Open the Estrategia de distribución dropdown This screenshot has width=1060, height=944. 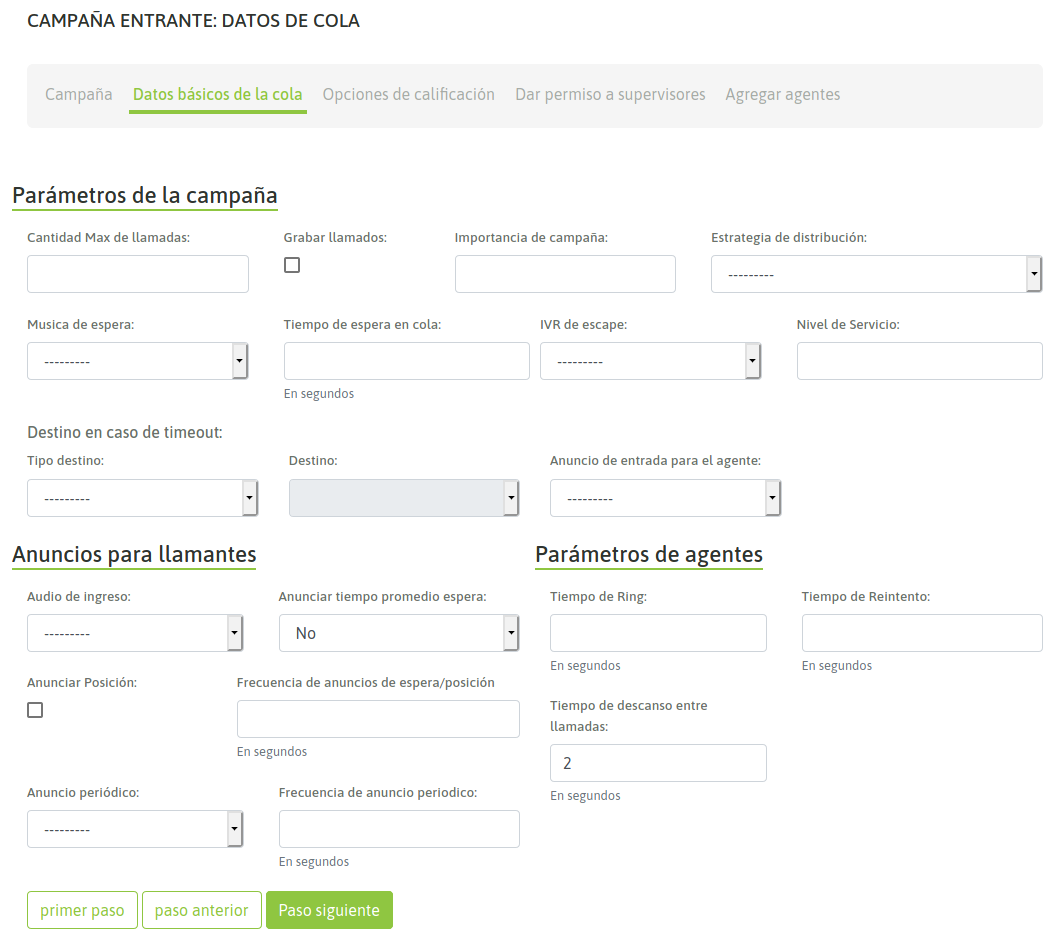pyautogui.click(x=876, y=274)
